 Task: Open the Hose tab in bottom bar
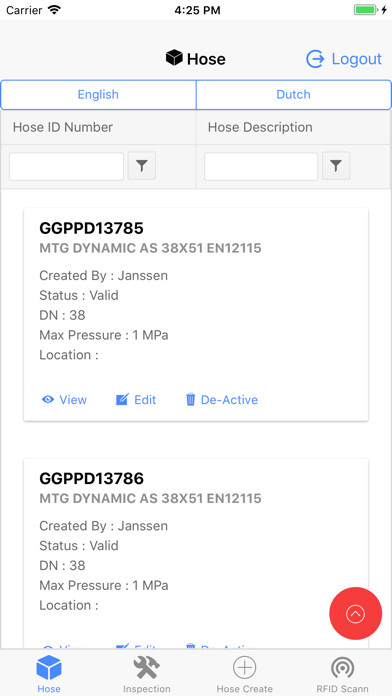coord(49,674)
